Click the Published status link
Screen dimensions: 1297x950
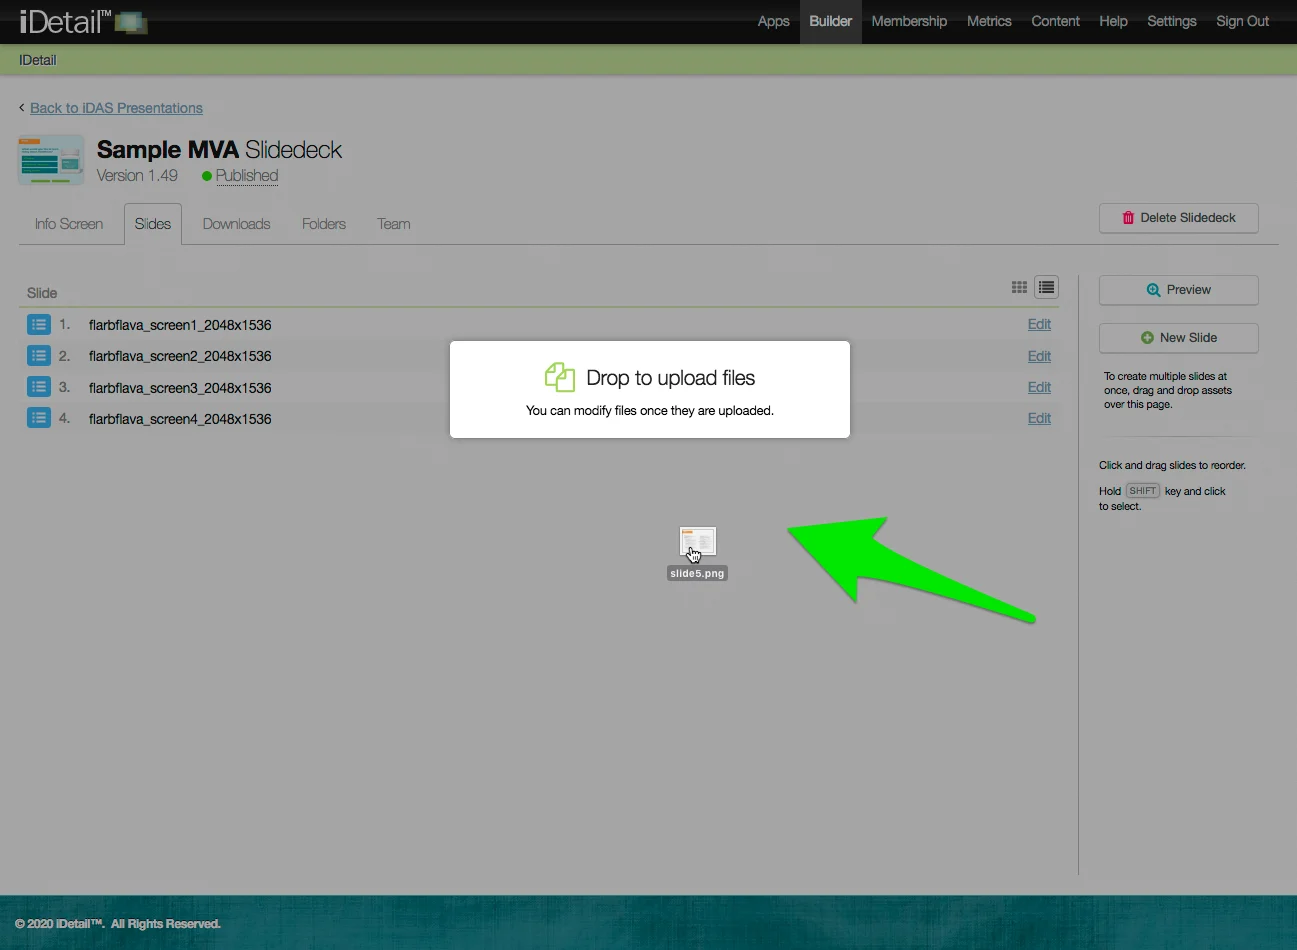247,176
